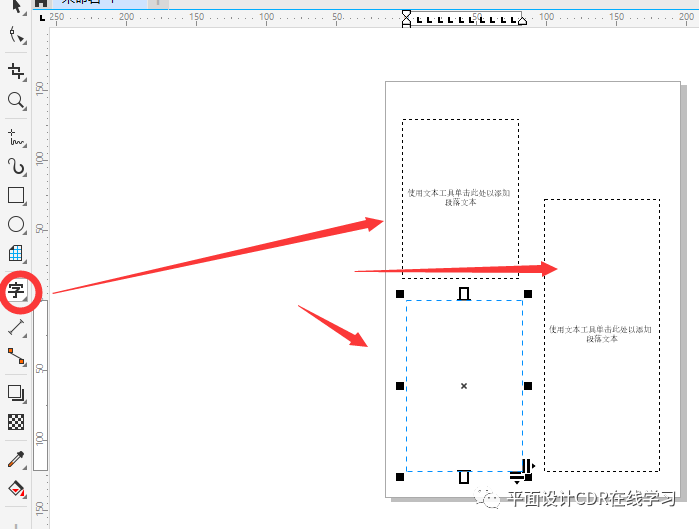The height and width of the screenshot is (529, 699).
Task: Click the left indent marker on ruler
Action: pos(406,19)
